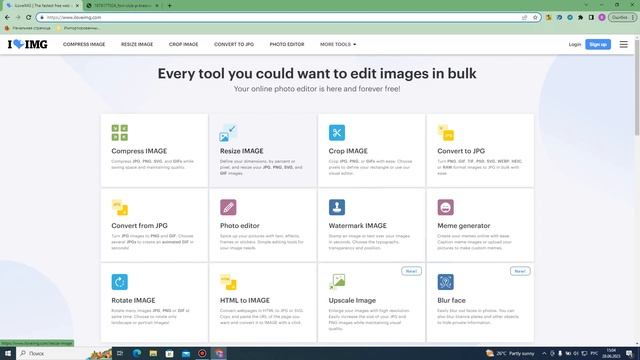The width and height of the screenshot is (640, 360).
Task: Click the weather widget on taskbar
Action: click(510, 353)
